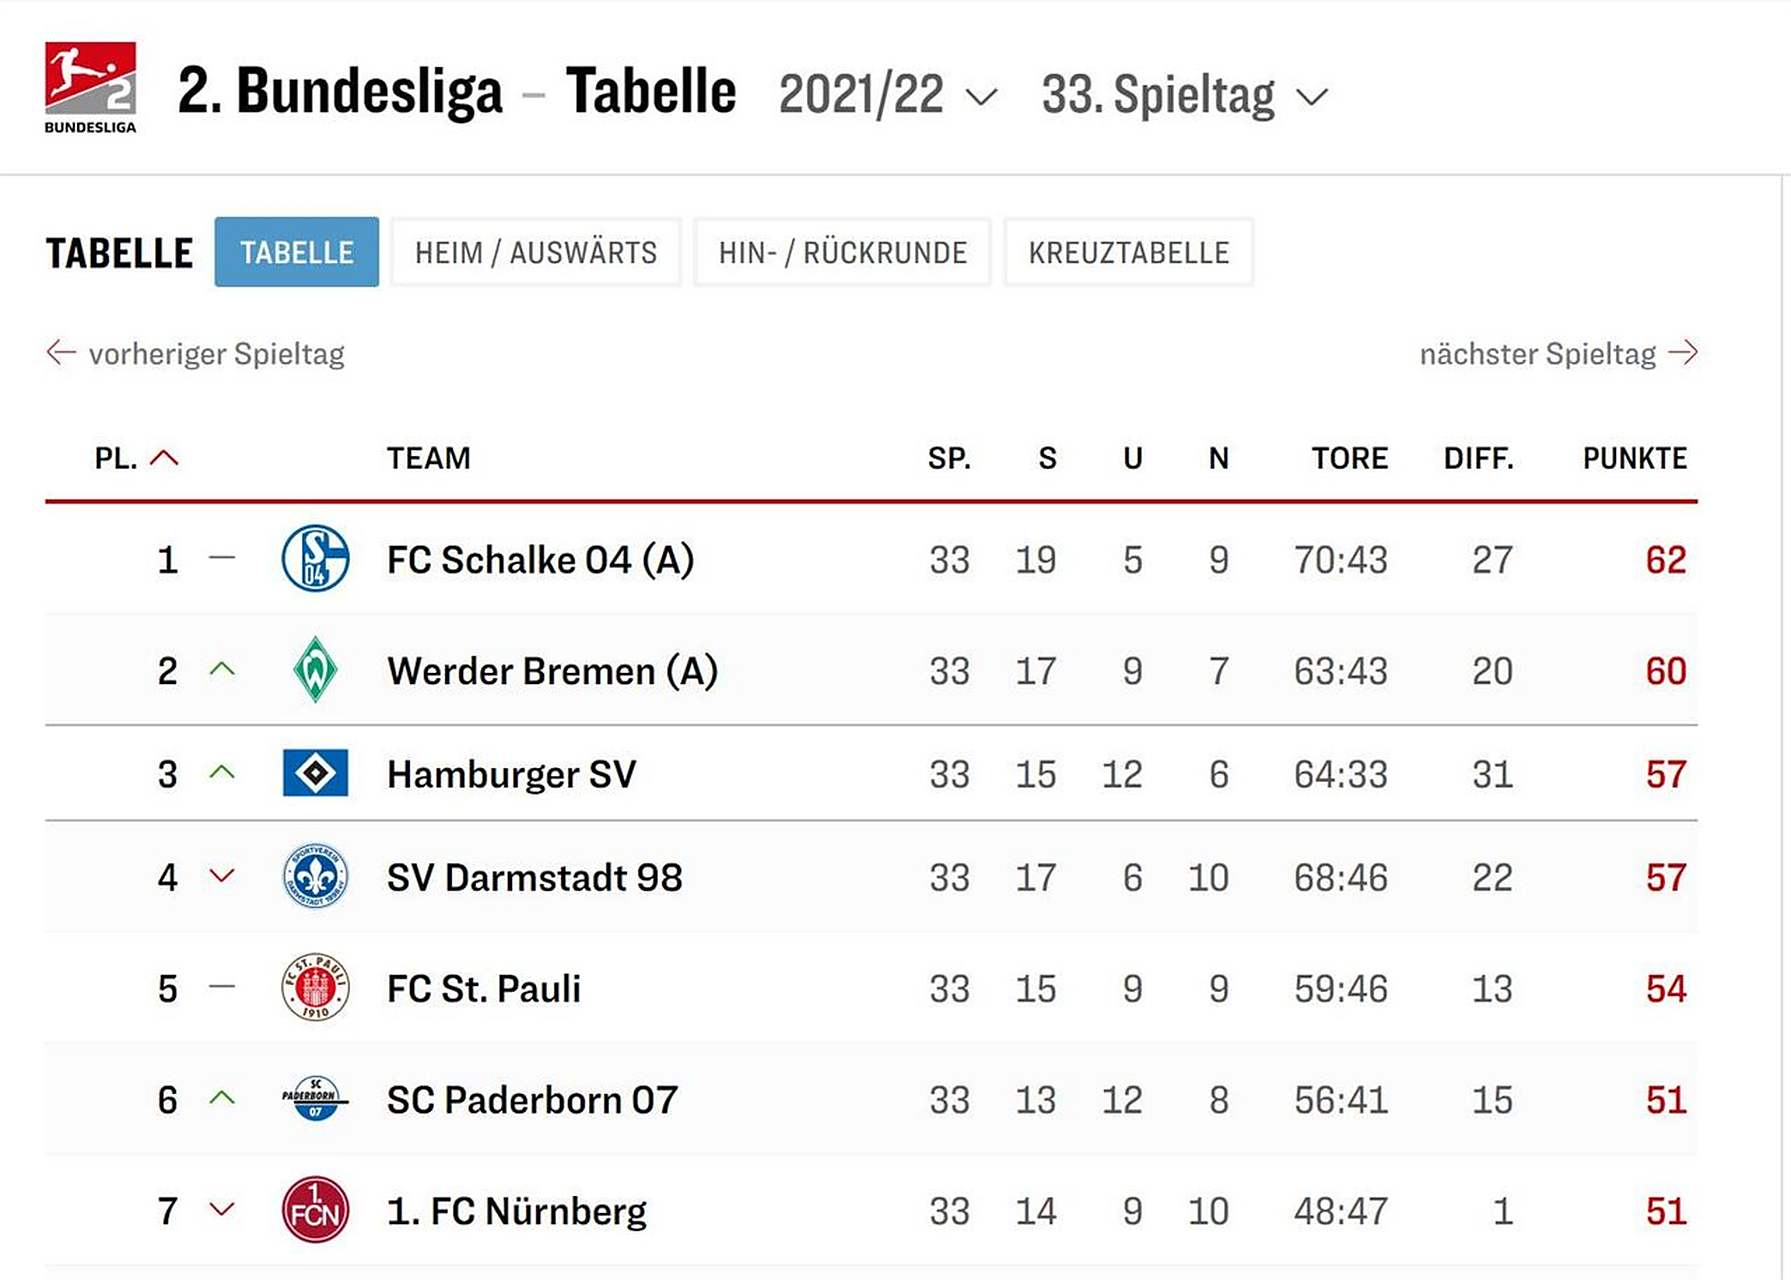The image size is (1791, 1280).
Task: Click the FC Schalke 04 crest
Action: tap(315, 558)
